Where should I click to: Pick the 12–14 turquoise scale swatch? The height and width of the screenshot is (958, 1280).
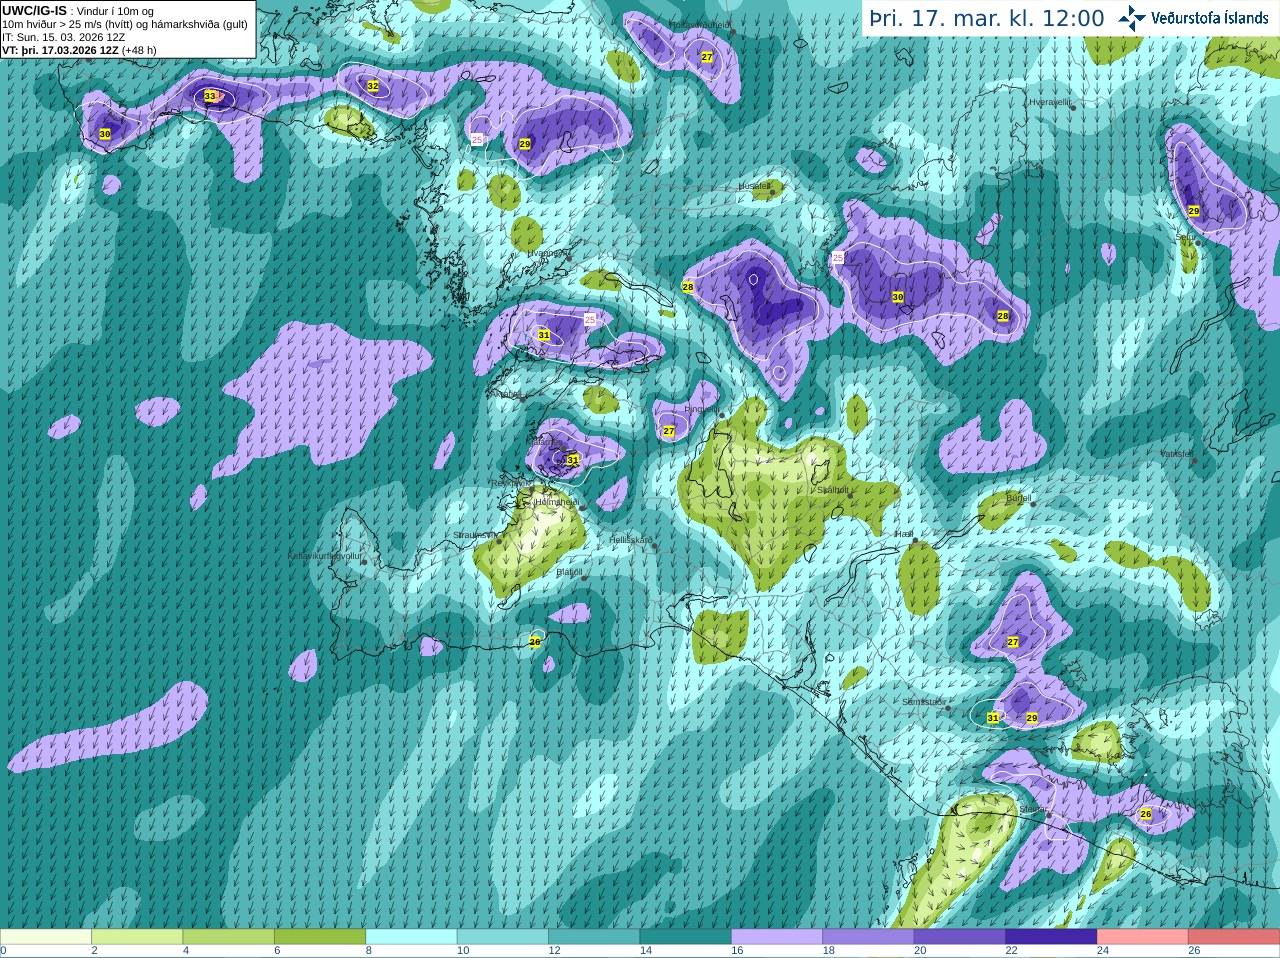click(x=594, y=937)
